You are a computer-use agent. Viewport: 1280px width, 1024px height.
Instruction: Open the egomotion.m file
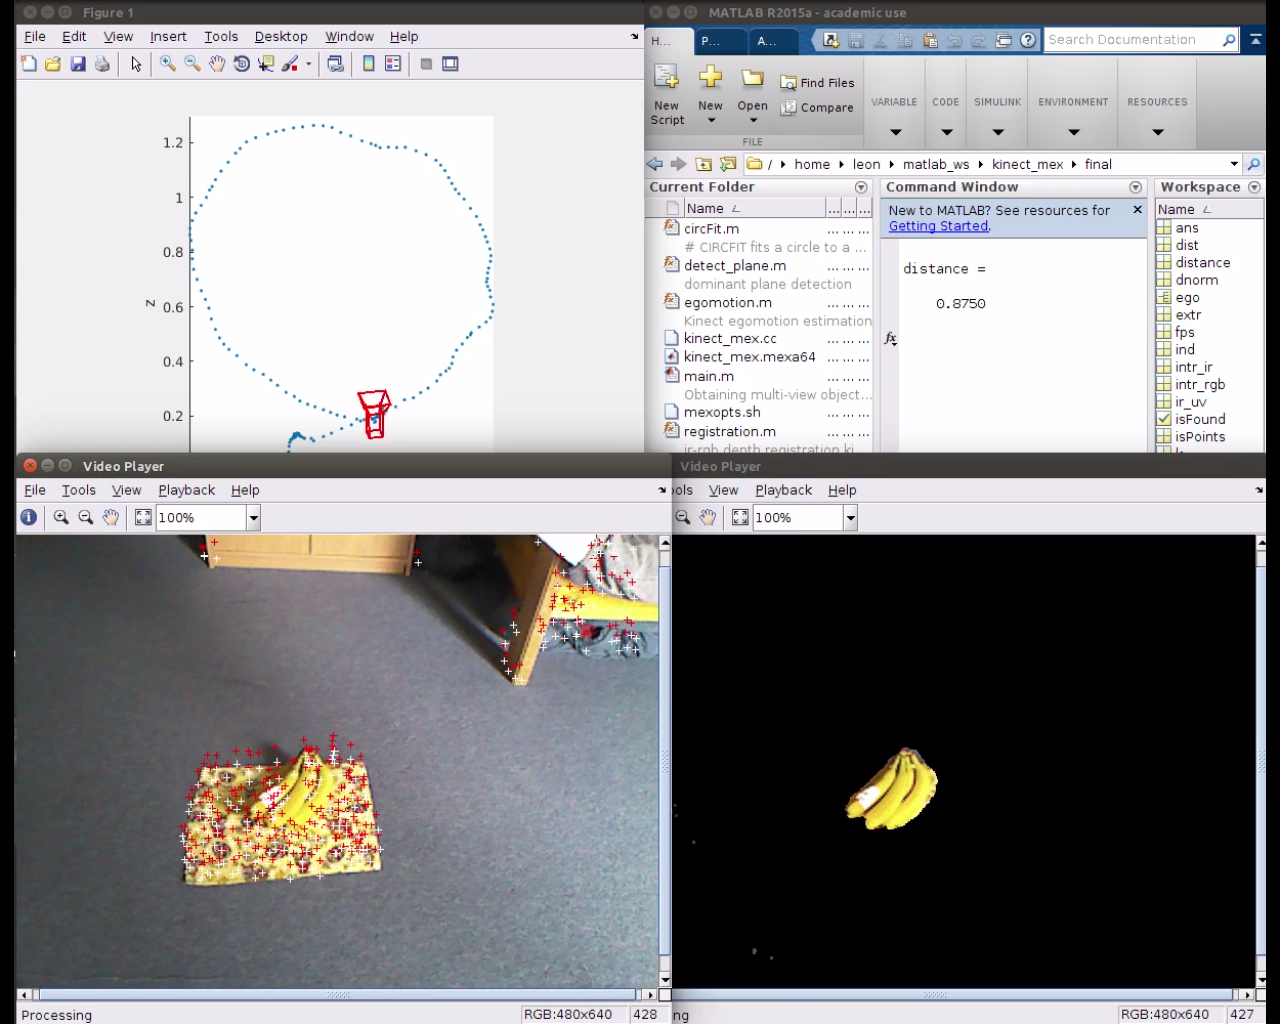point(727,302)
